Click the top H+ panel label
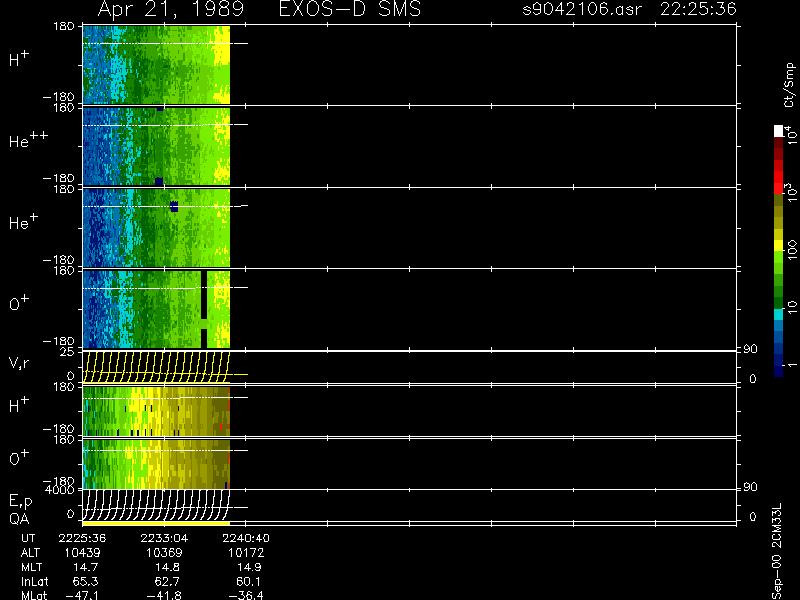800x600 pixels. [x=19, y=60]
